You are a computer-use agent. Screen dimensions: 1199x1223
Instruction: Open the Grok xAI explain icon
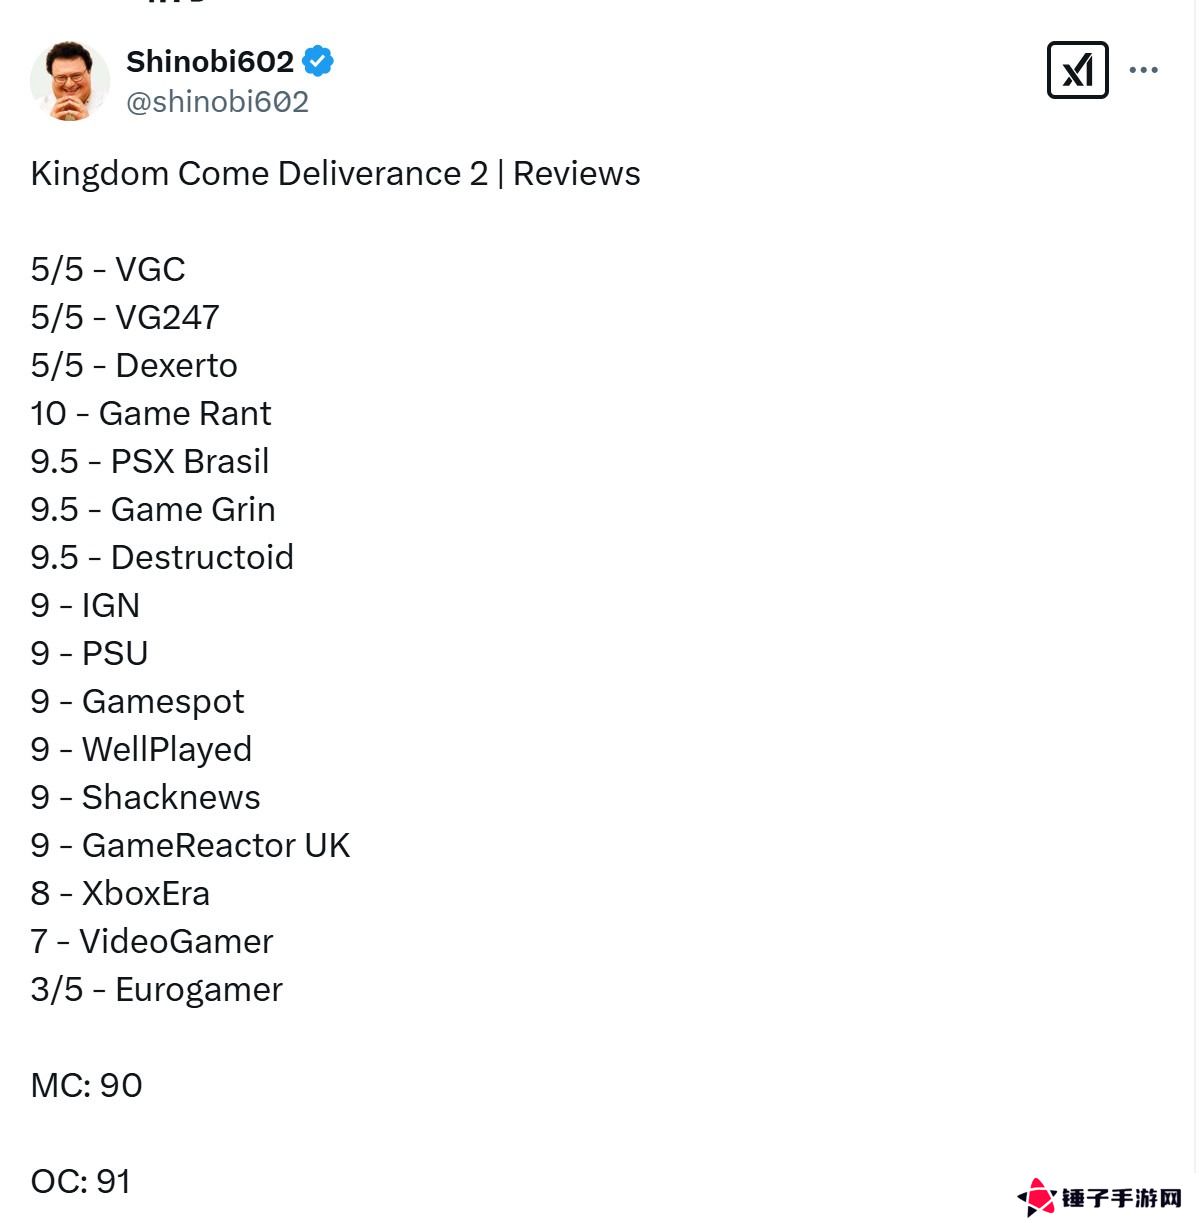pos(1077,70)
